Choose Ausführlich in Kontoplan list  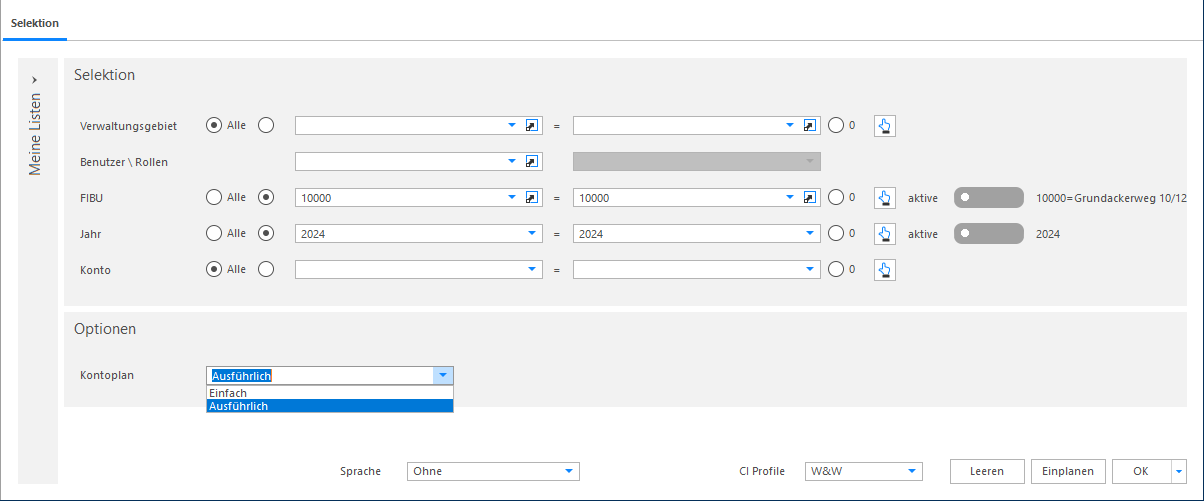[330, 406]
